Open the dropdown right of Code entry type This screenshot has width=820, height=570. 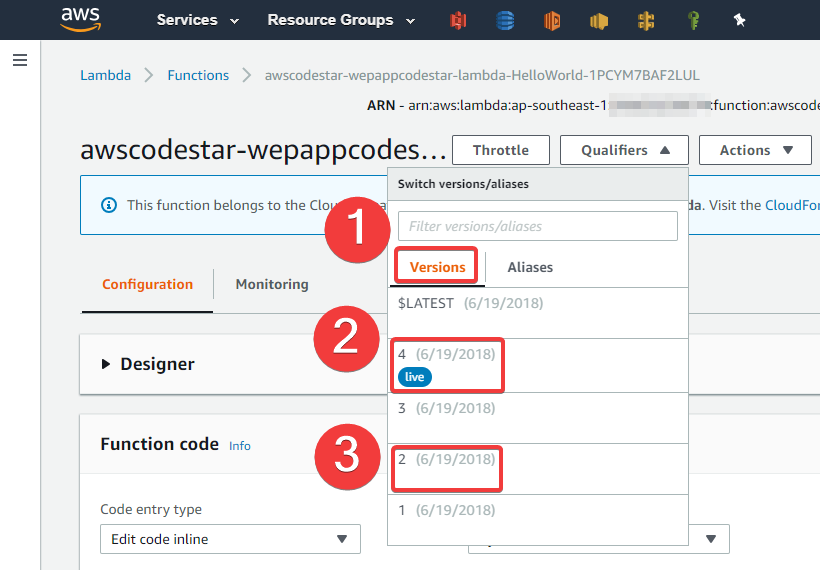click(x=709, y=539)
